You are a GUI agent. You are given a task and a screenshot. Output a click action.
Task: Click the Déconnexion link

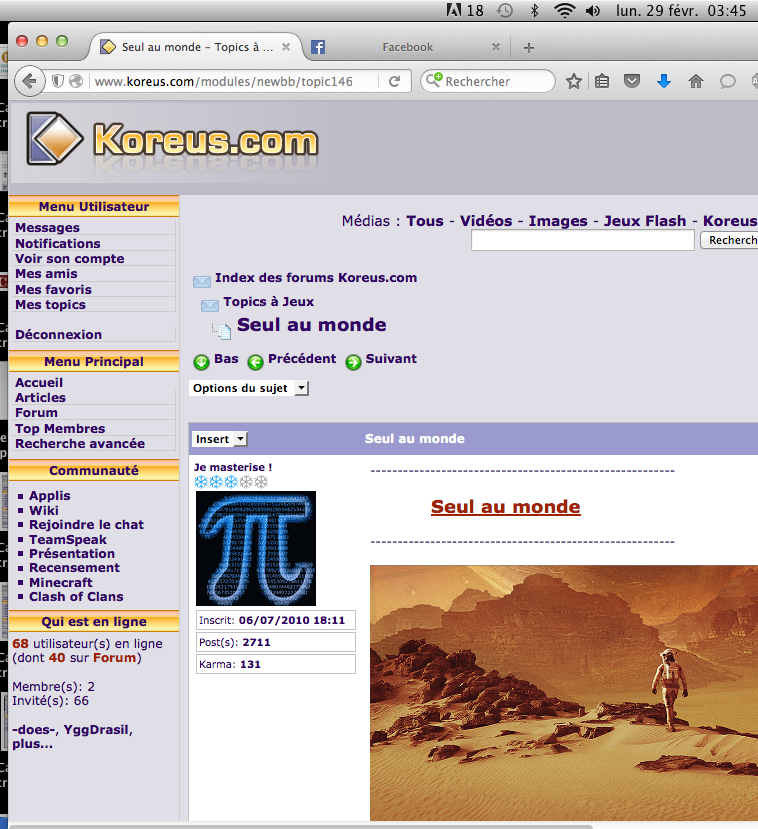(x=58, y=334)
